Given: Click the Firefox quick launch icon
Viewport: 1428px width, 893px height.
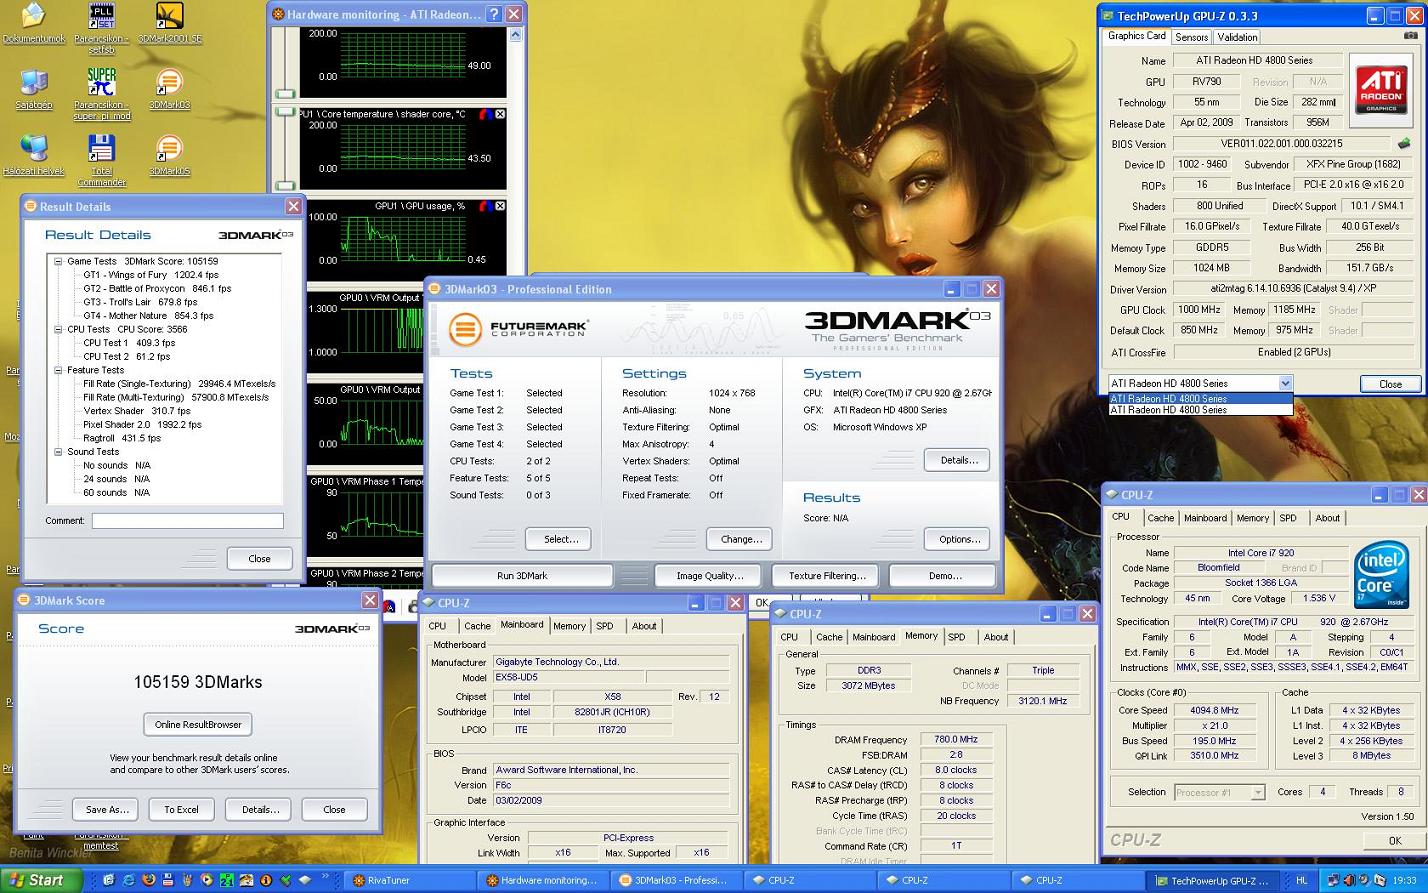Looking at the screenshot, I should click(149, 881).
